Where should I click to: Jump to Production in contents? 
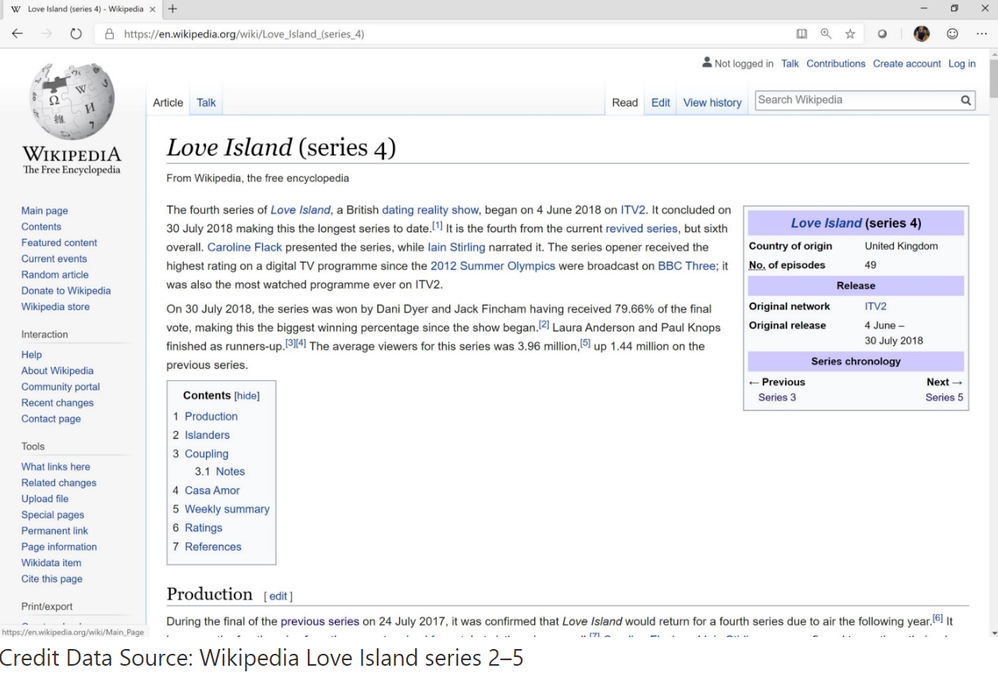211,416
